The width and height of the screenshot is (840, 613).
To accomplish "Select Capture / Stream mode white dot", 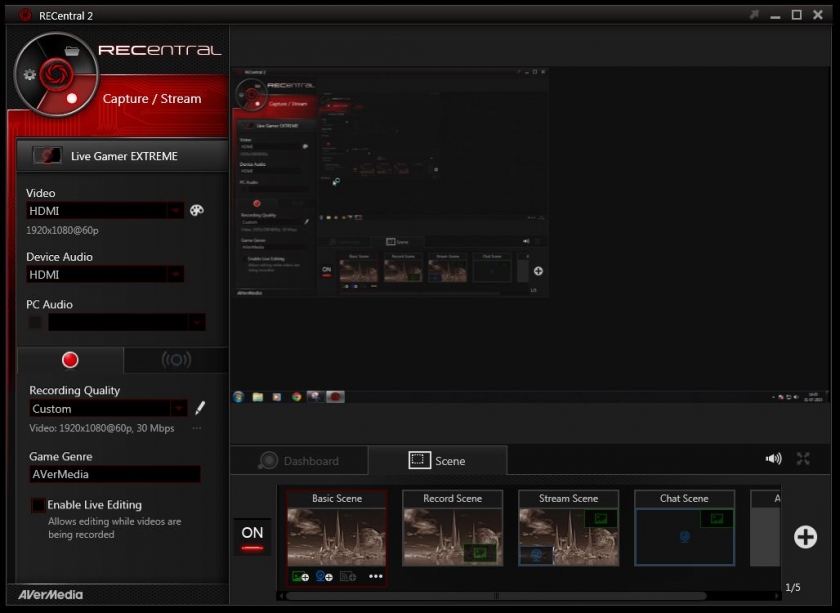I will 72,98.
